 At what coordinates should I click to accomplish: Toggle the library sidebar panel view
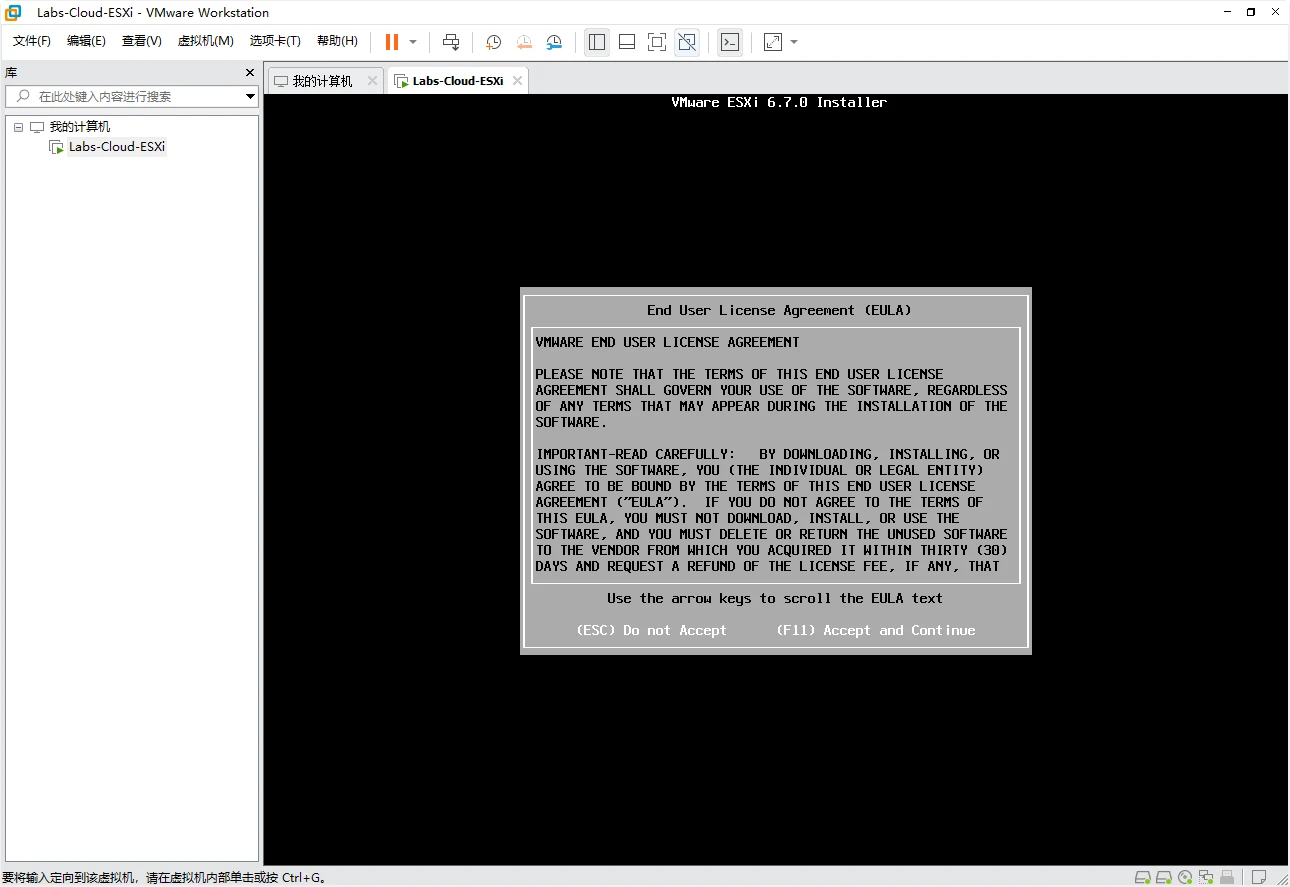point(597,42)
